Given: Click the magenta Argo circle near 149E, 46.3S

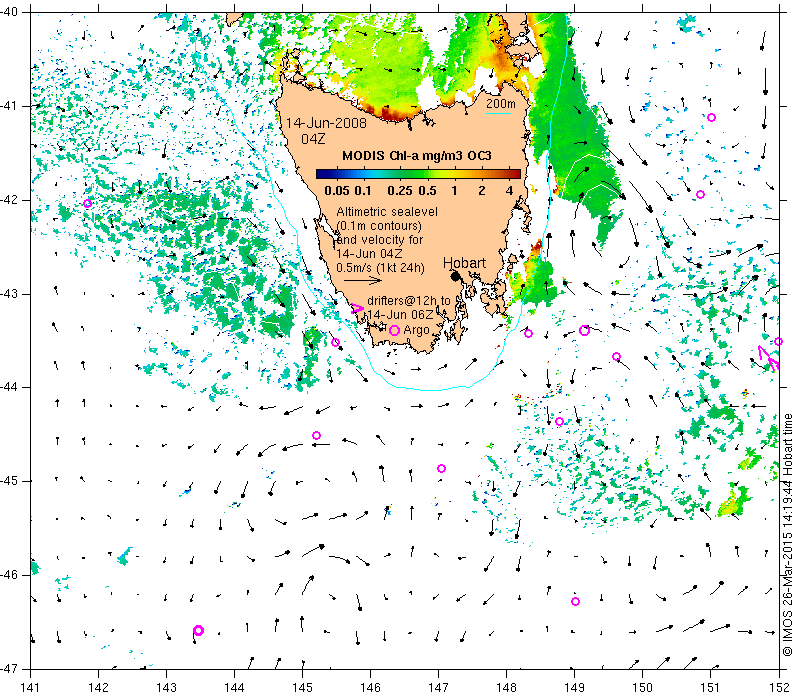Looking at the screenshot, I should (576, 602).
